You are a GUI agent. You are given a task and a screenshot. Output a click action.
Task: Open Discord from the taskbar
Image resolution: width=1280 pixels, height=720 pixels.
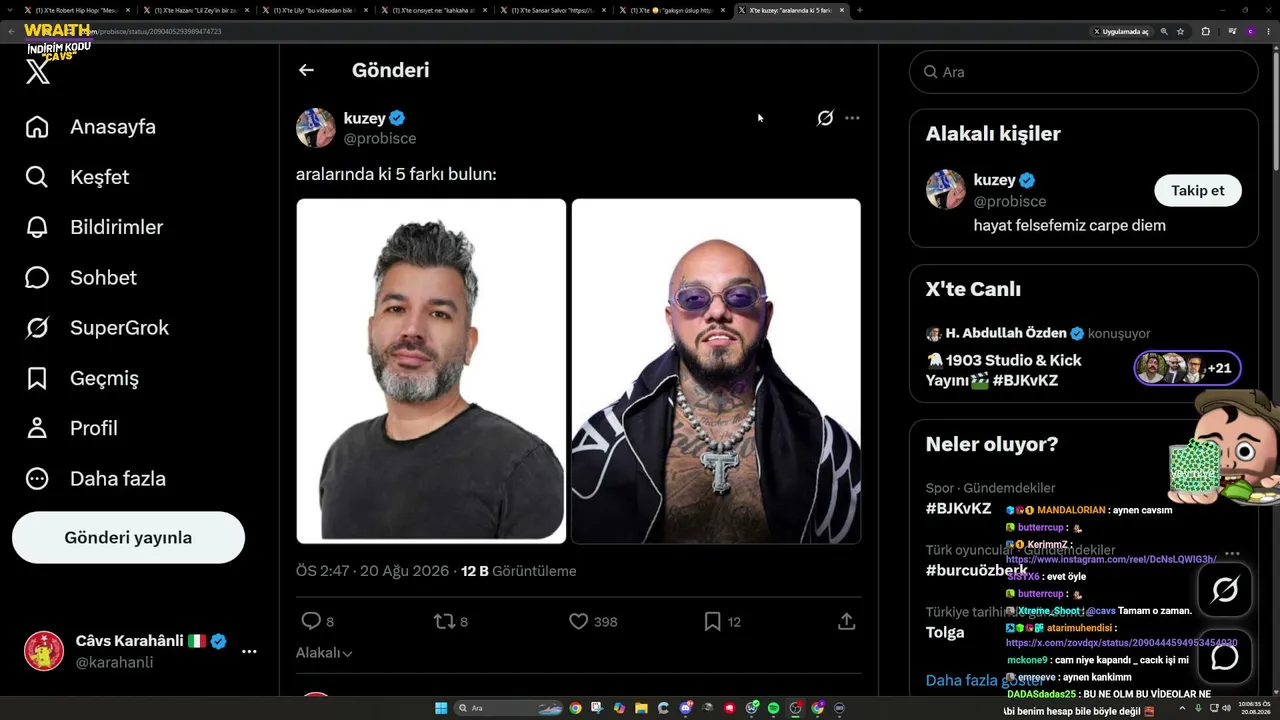pos(685,708)
